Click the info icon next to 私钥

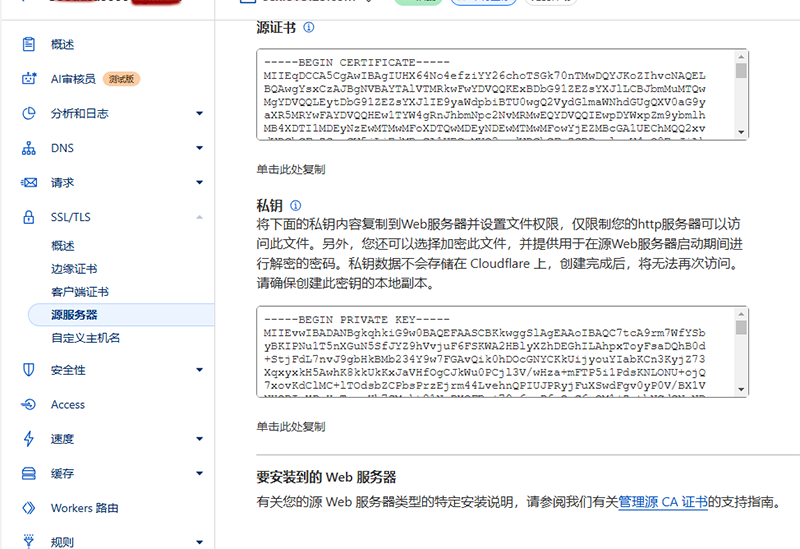295,205
